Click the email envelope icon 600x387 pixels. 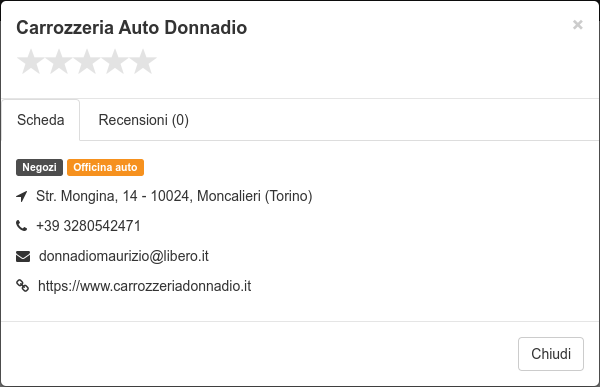23,256
